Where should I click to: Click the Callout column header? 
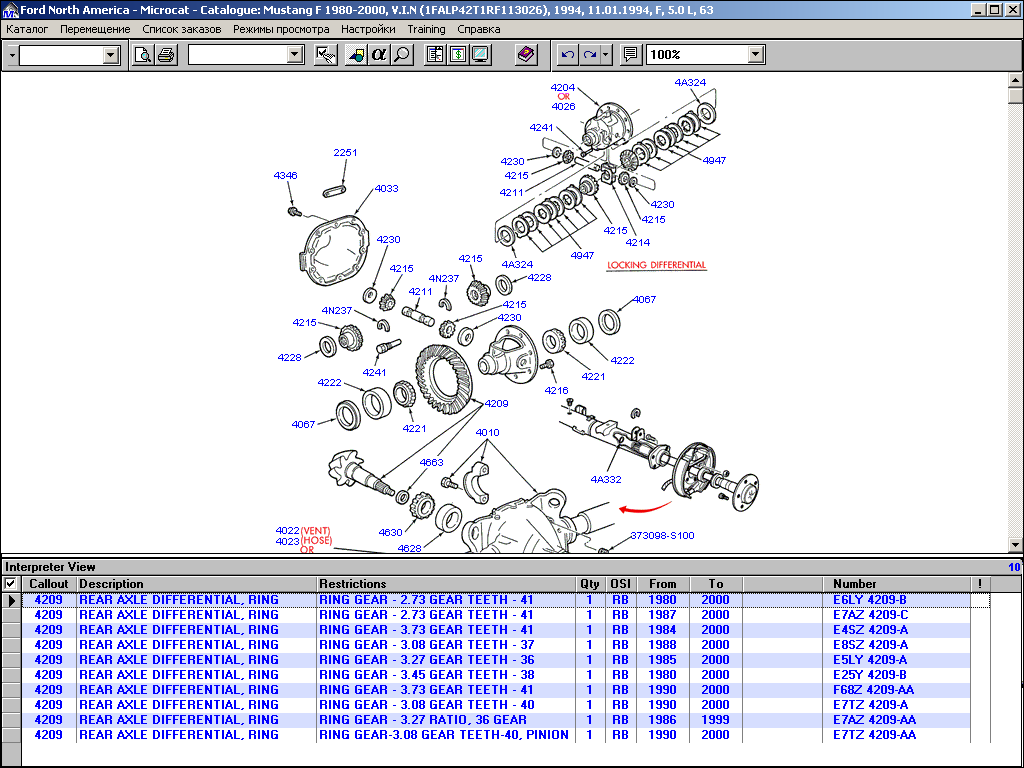[49, 584]
